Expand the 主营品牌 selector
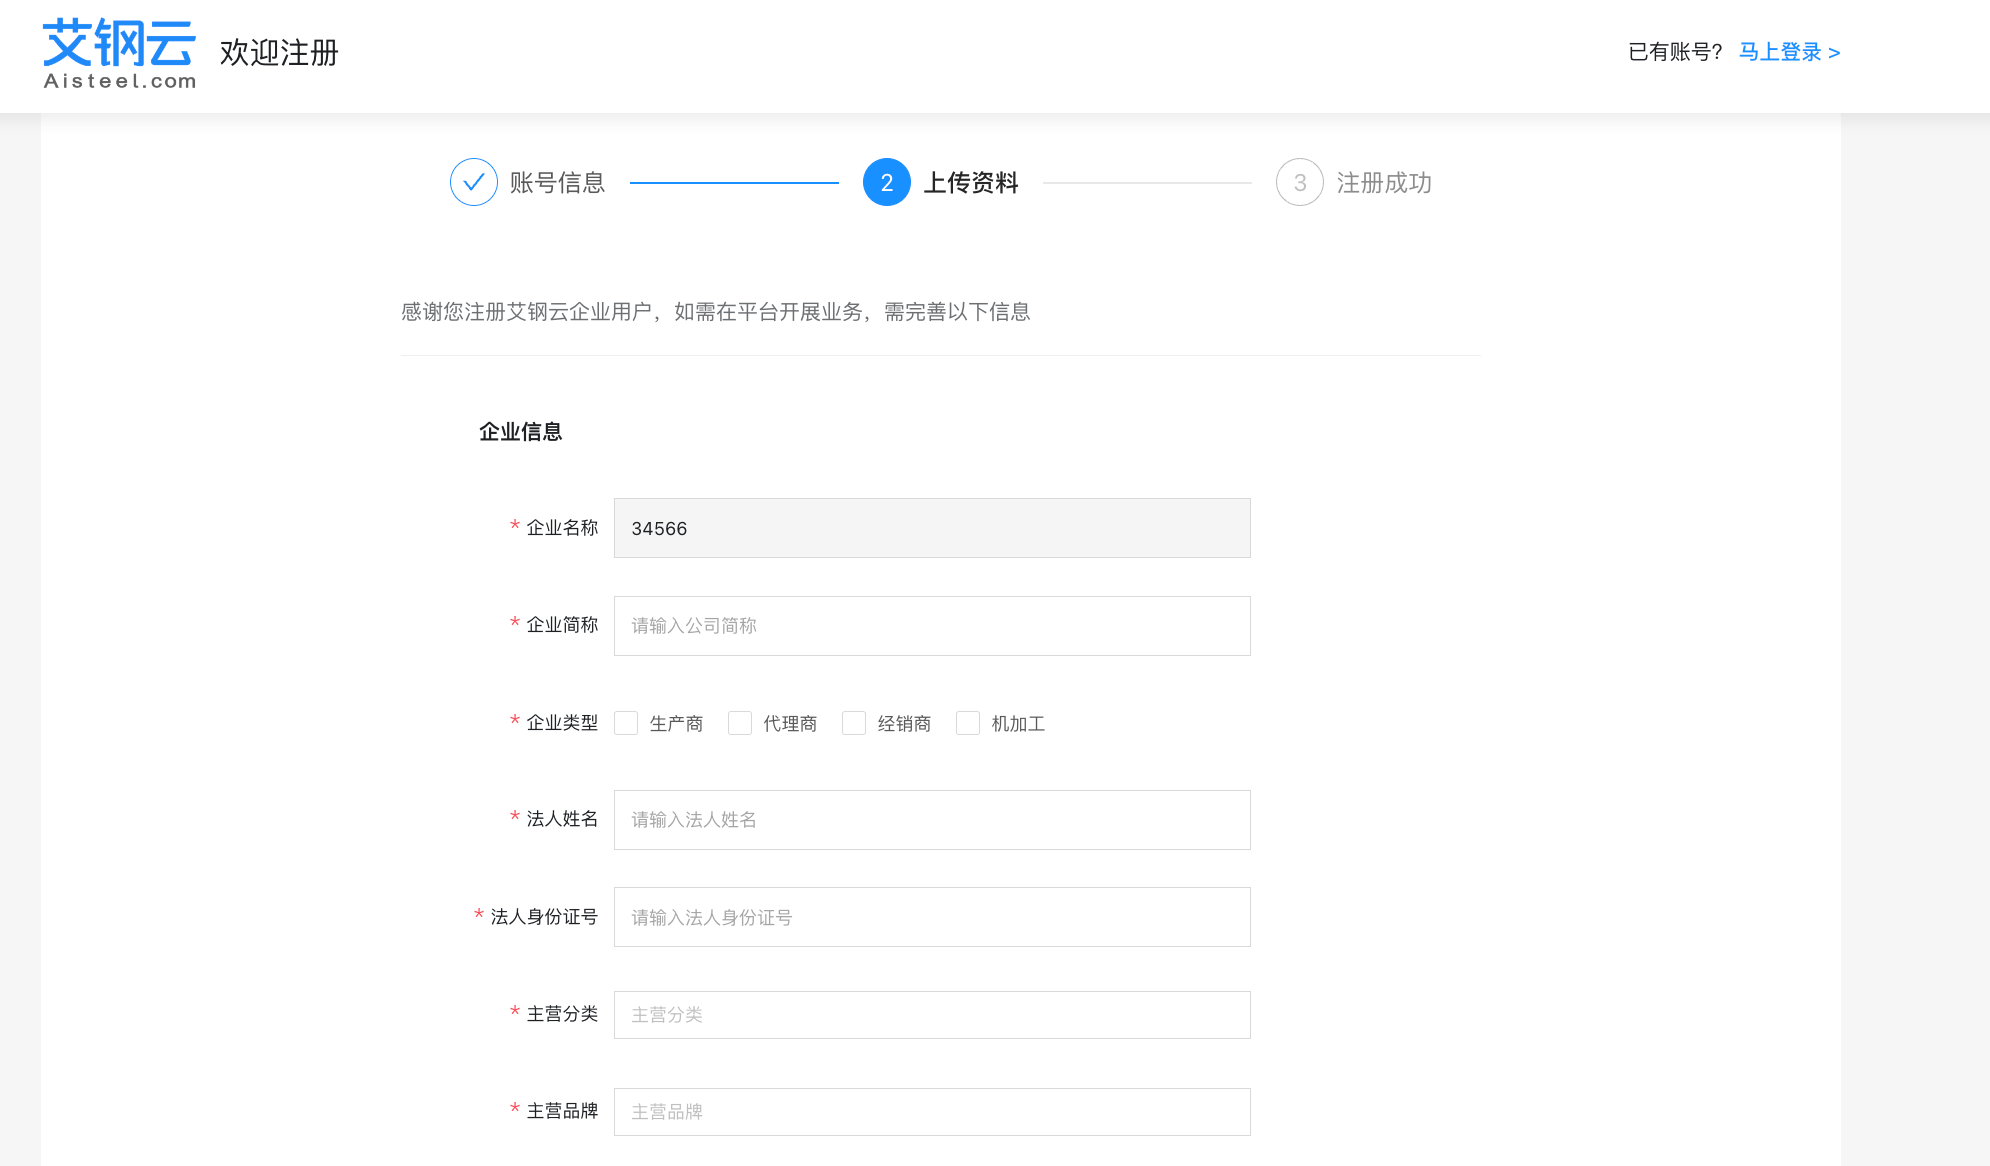The image size is (1990, 1166). [x=931, y=1111]
